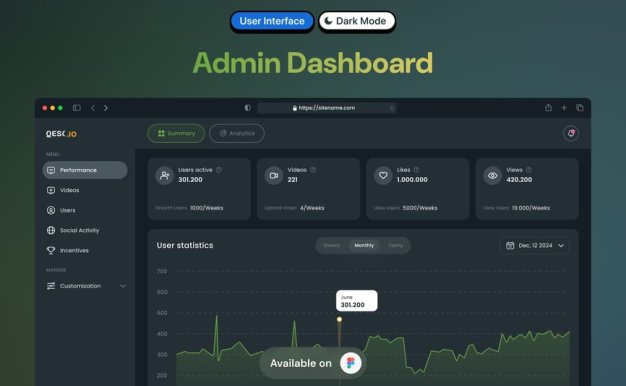Image resolution: width=626 pixels, height=386 pixels.
Task: Click the privacy shield icon beside address bar
Action: click(x=248, y=108)
